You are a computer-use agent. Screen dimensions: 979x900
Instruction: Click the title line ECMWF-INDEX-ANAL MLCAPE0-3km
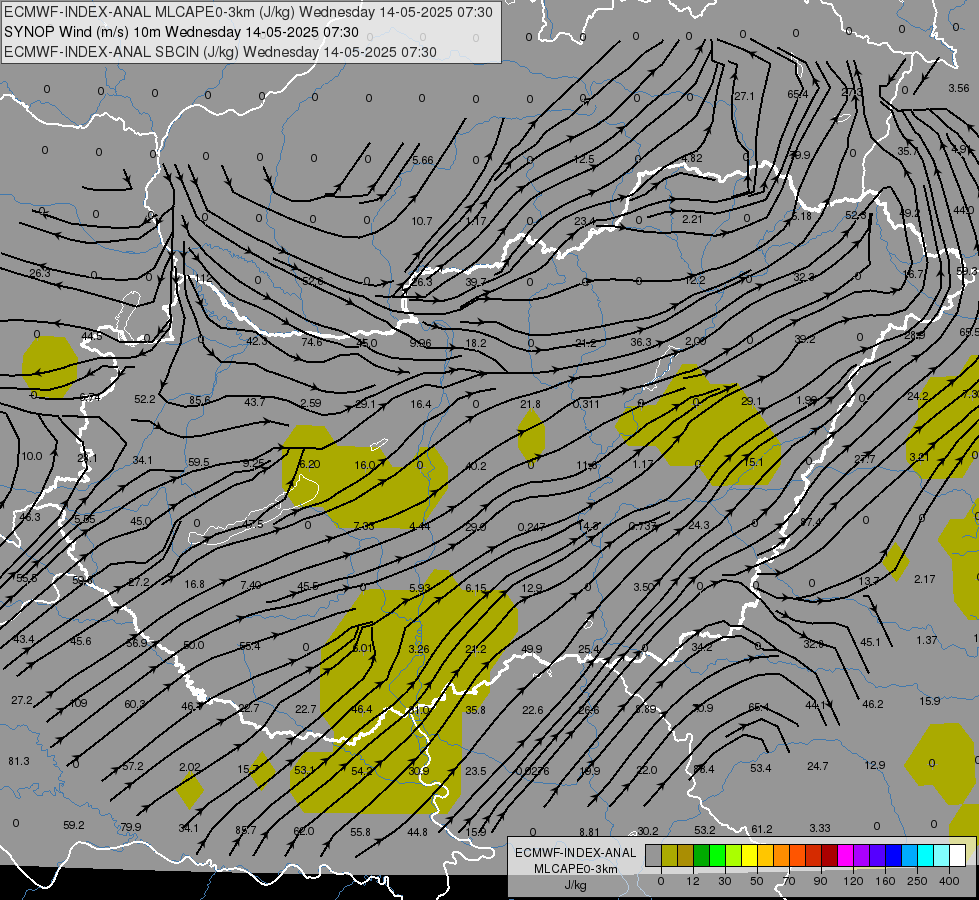(248, 12)
